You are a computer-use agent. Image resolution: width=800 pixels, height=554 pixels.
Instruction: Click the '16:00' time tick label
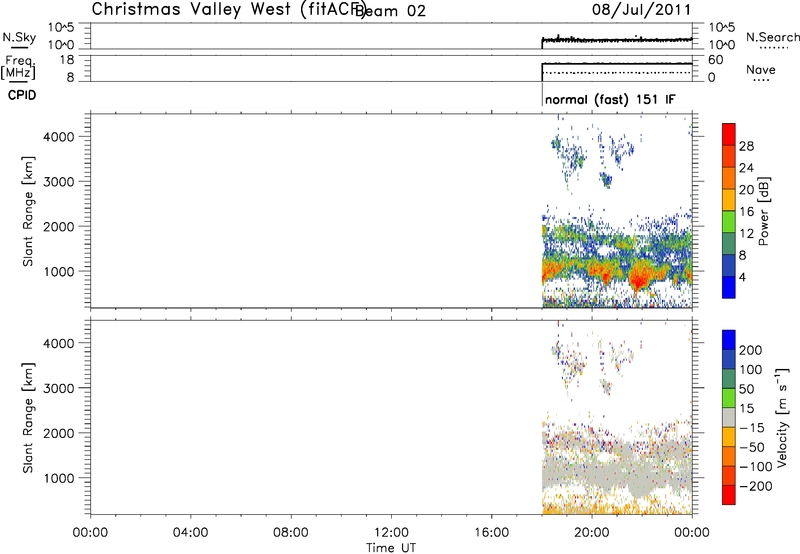491,533
